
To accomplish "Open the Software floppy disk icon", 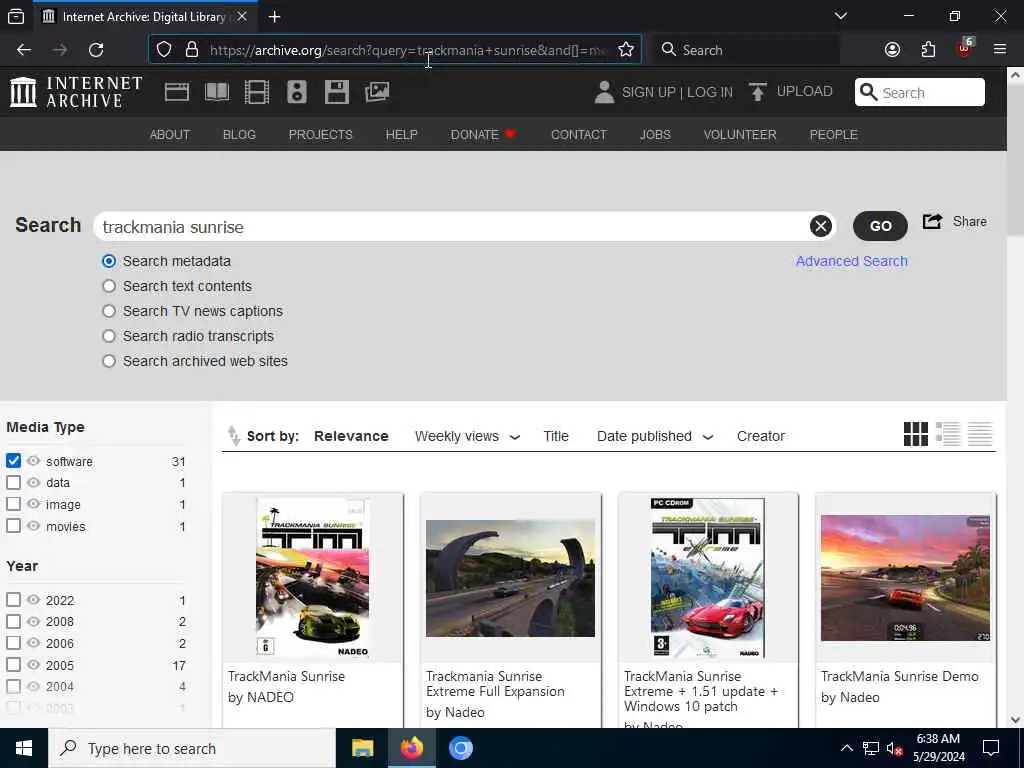I will (337, 92).
